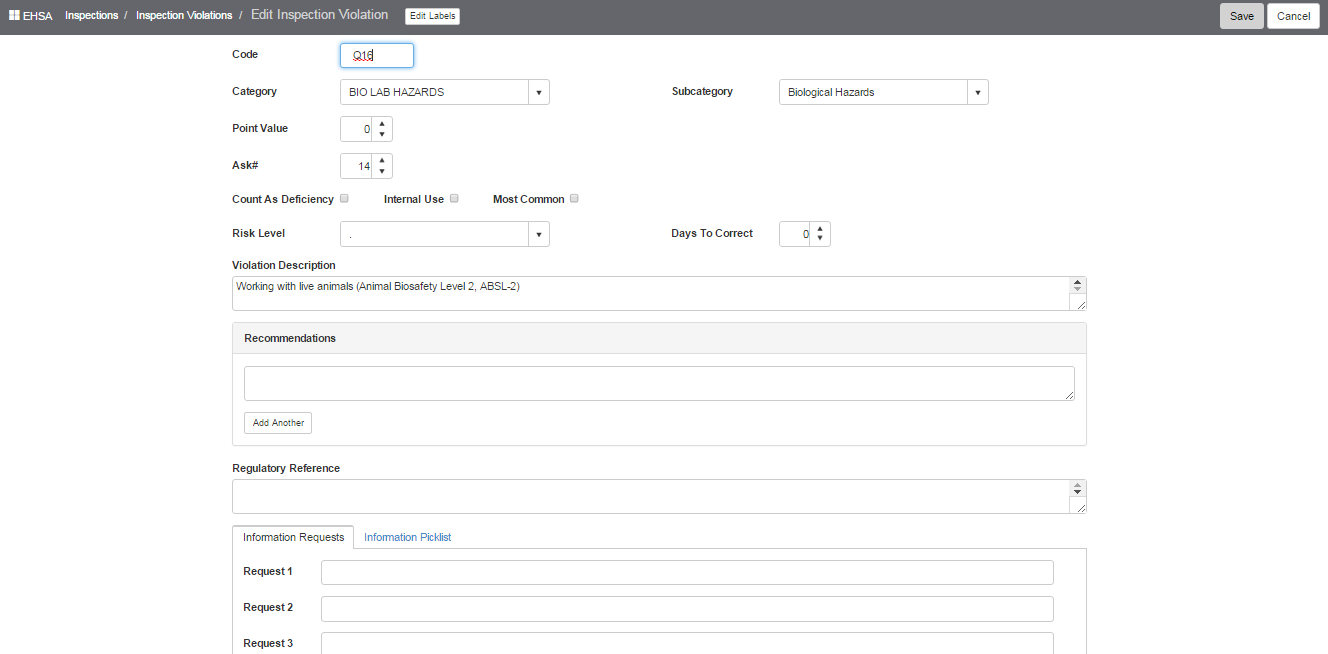Select the Information Requests tab
This screenshot has height=654, width=1328.
293,537
